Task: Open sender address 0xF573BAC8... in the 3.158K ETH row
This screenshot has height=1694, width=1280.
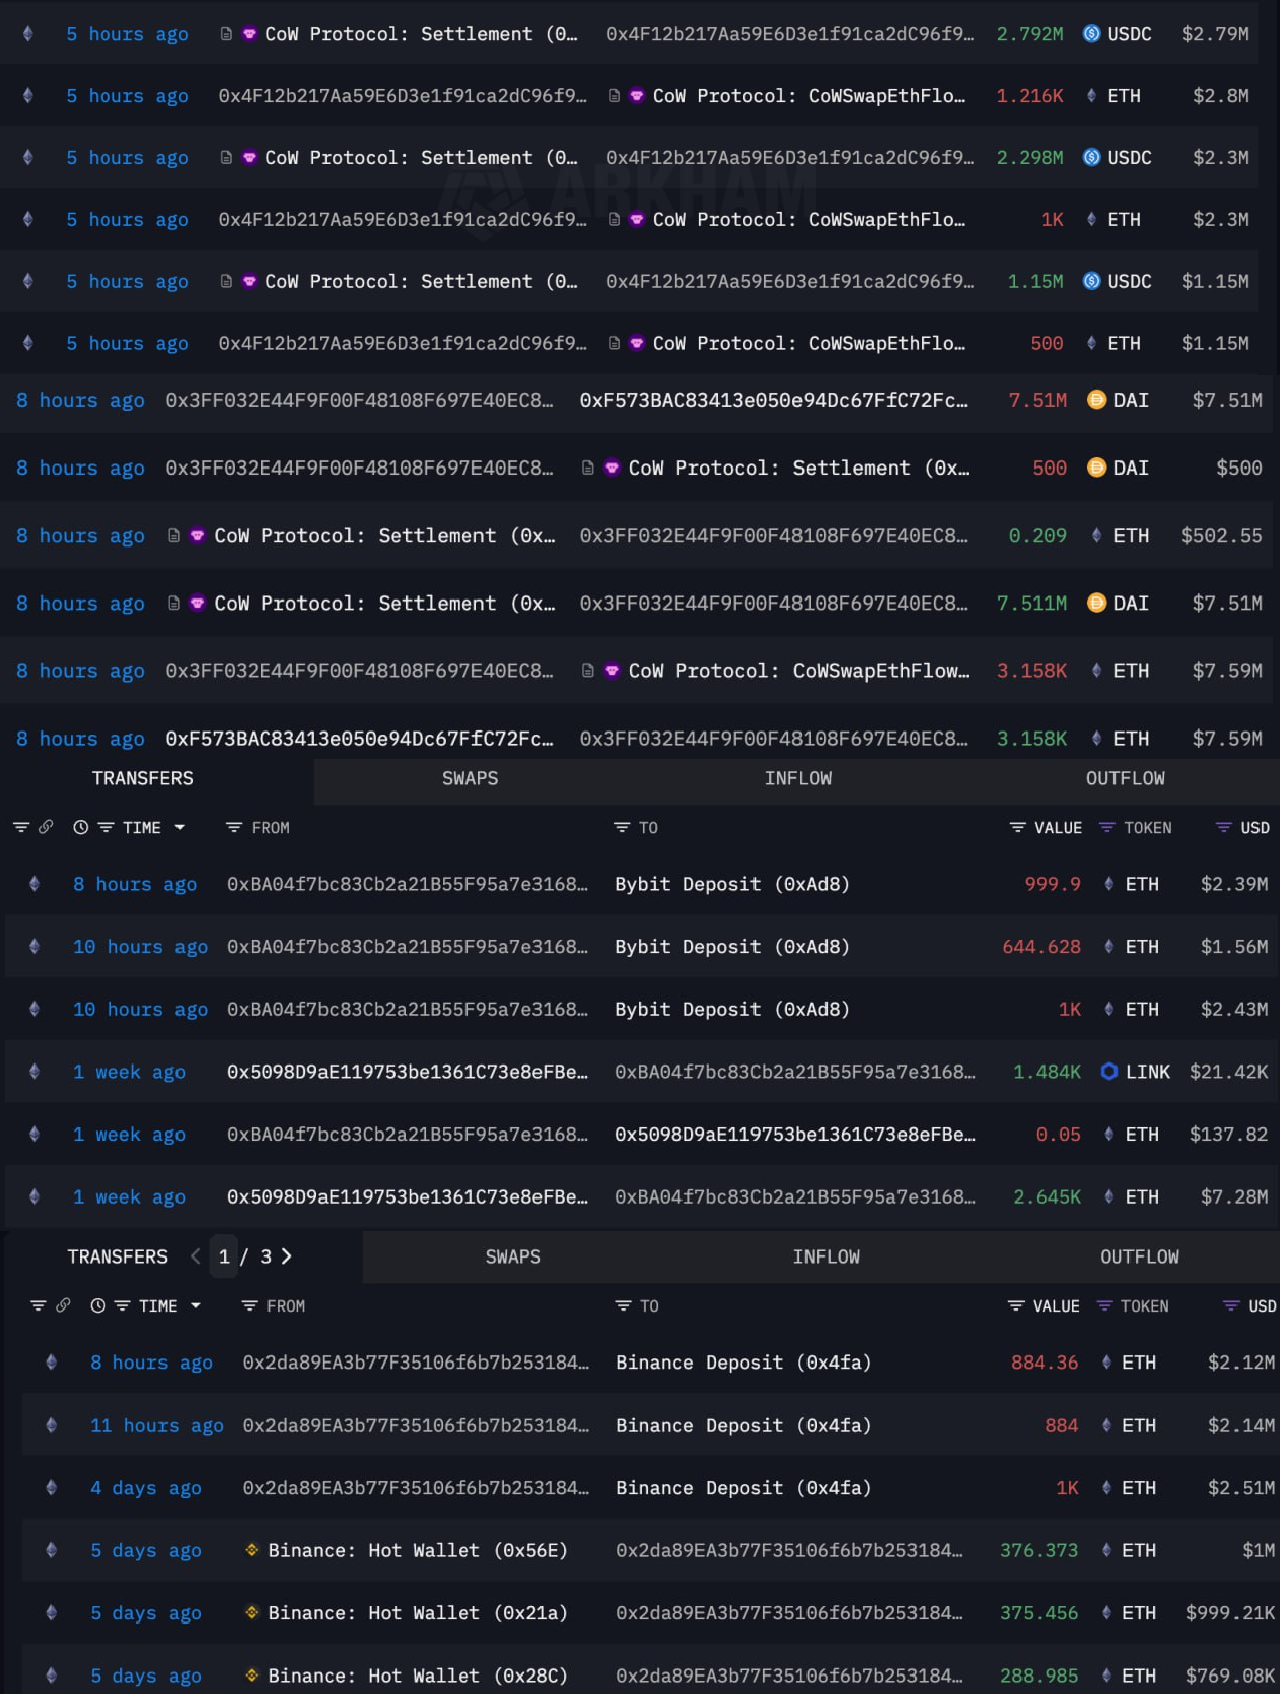Action: pos(359,739)
